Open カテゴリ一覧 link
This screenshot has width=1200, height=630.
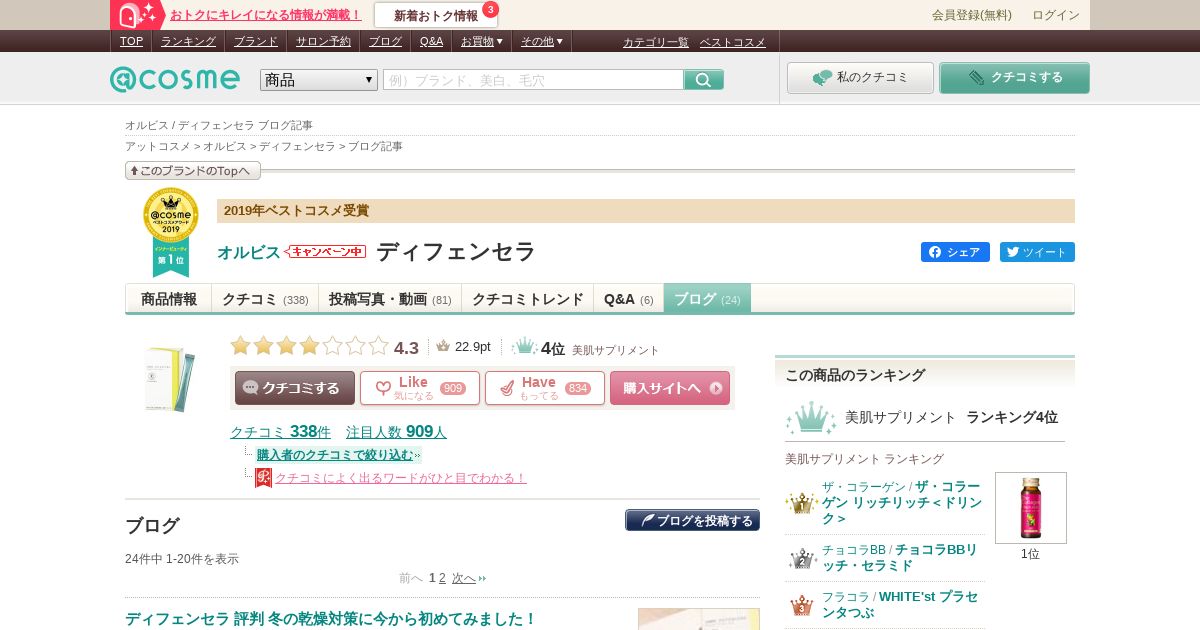pyautogui.click(x=656, y=42)
